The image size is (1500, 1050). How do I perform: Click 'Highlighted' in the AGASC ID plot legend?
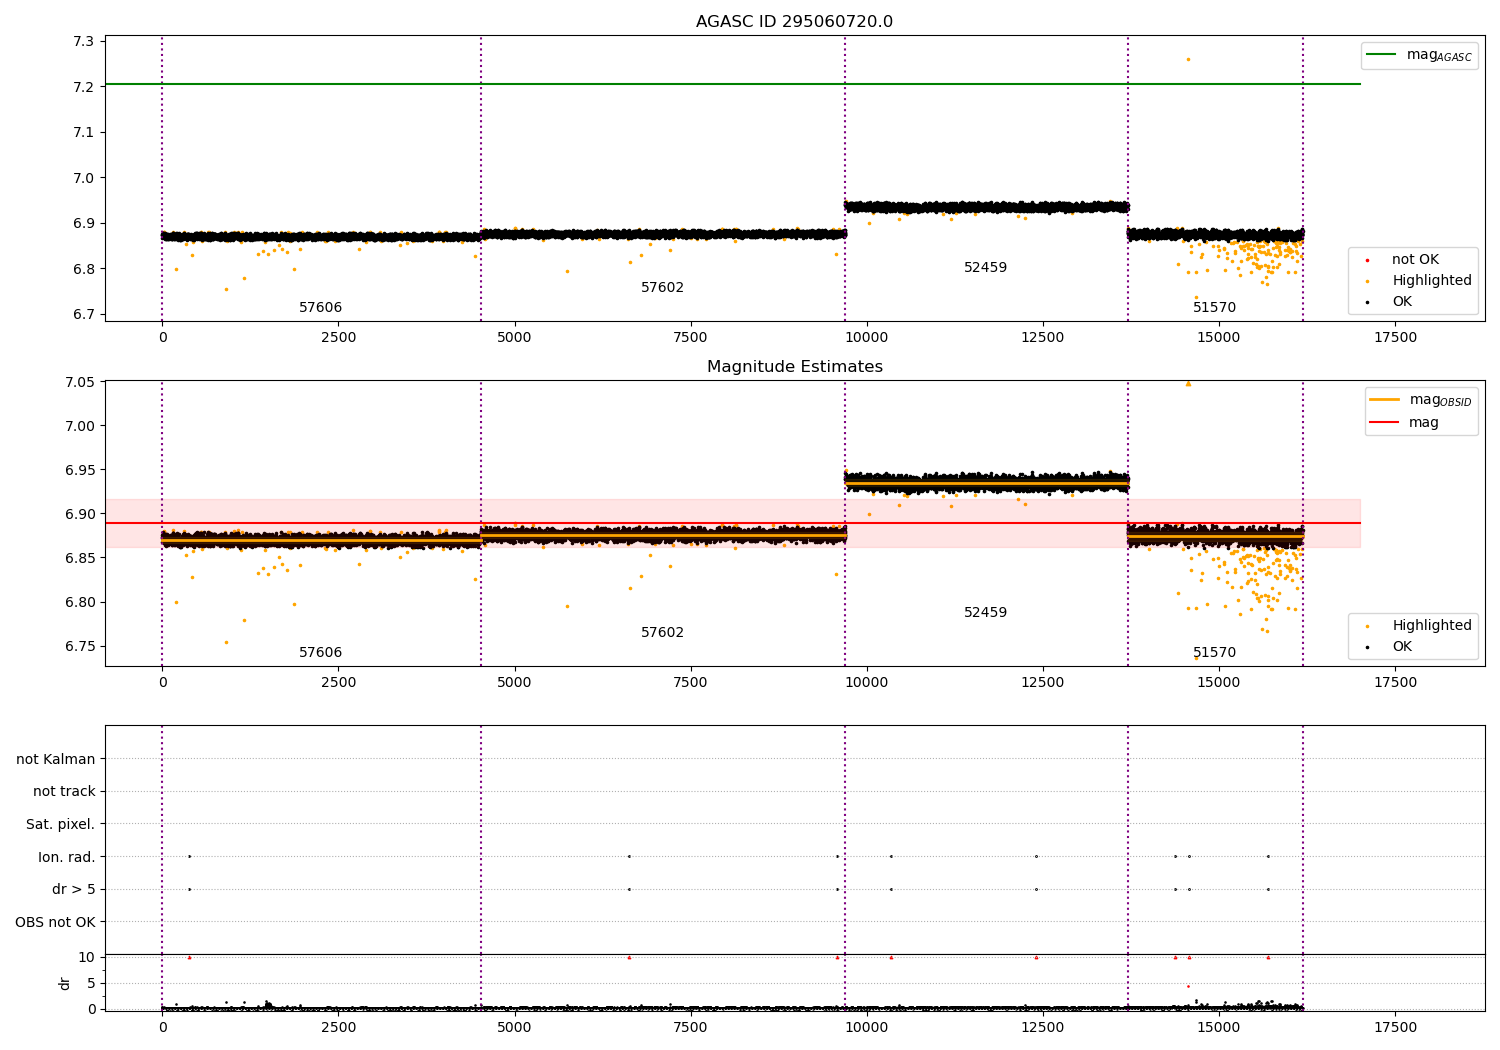(1420, 281)
